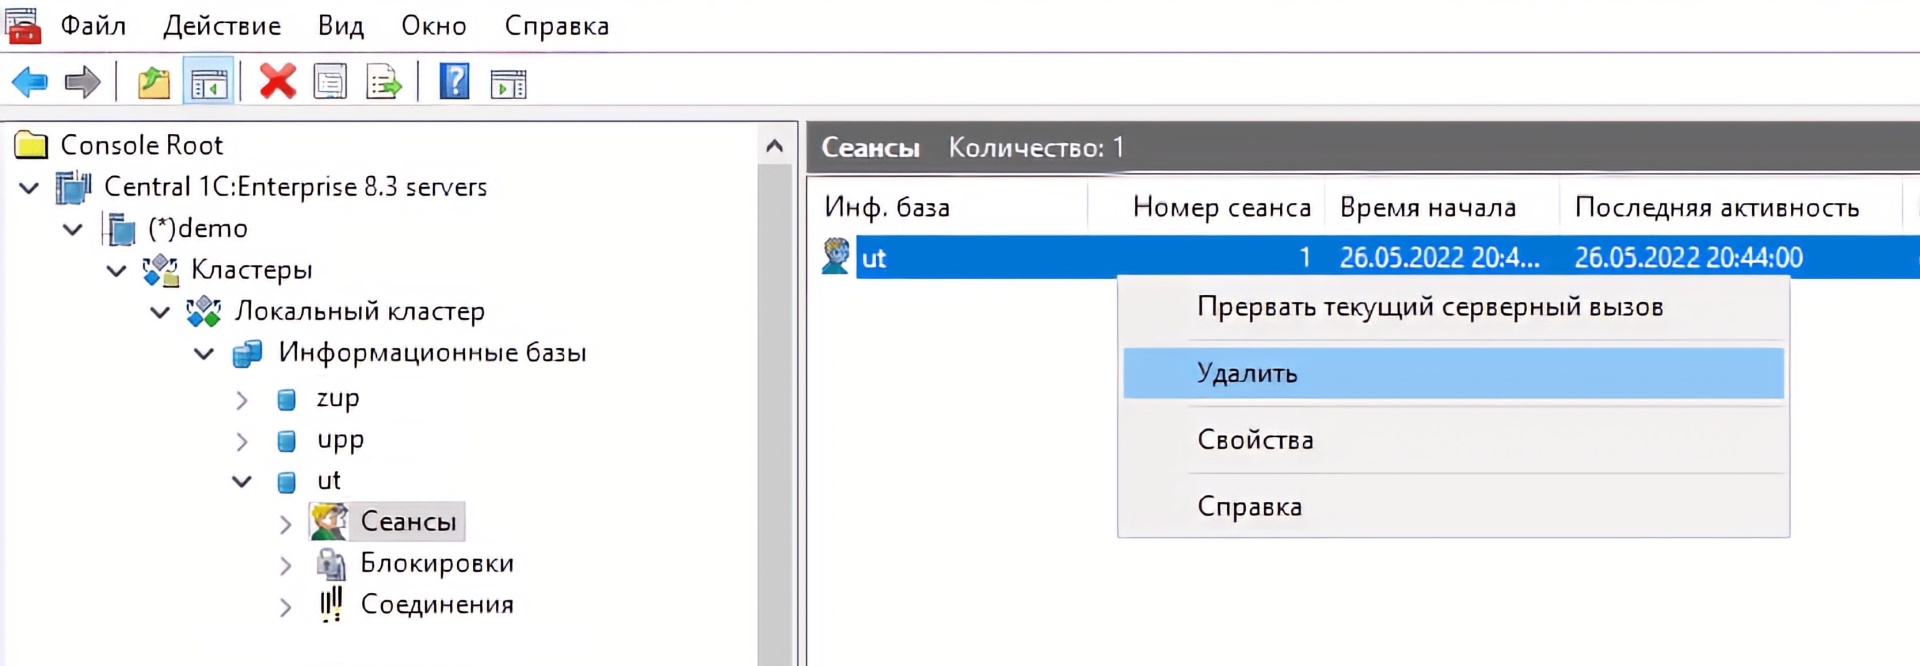Click the zup database icon
The image size is (1920, 666).
click(286, 400)
